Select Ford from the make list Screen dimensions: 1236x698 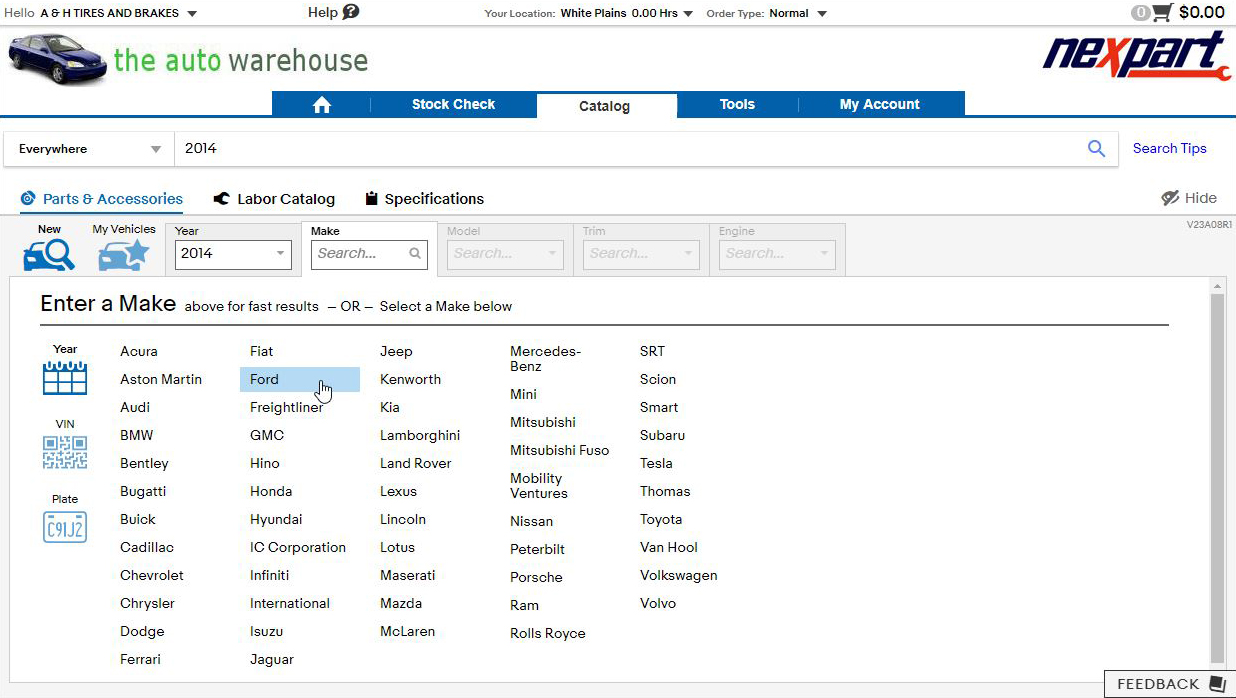[300, 379]
